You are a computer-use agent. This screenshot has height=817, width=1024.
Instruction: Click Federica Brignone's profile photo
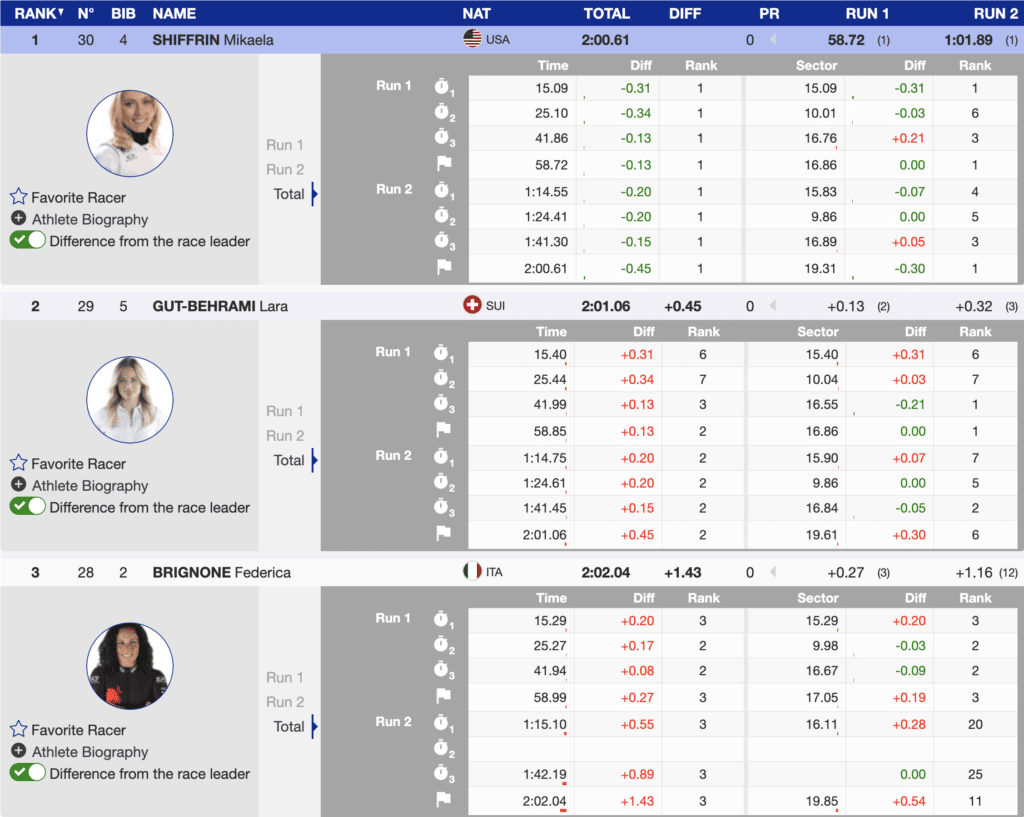coord(130,666)
